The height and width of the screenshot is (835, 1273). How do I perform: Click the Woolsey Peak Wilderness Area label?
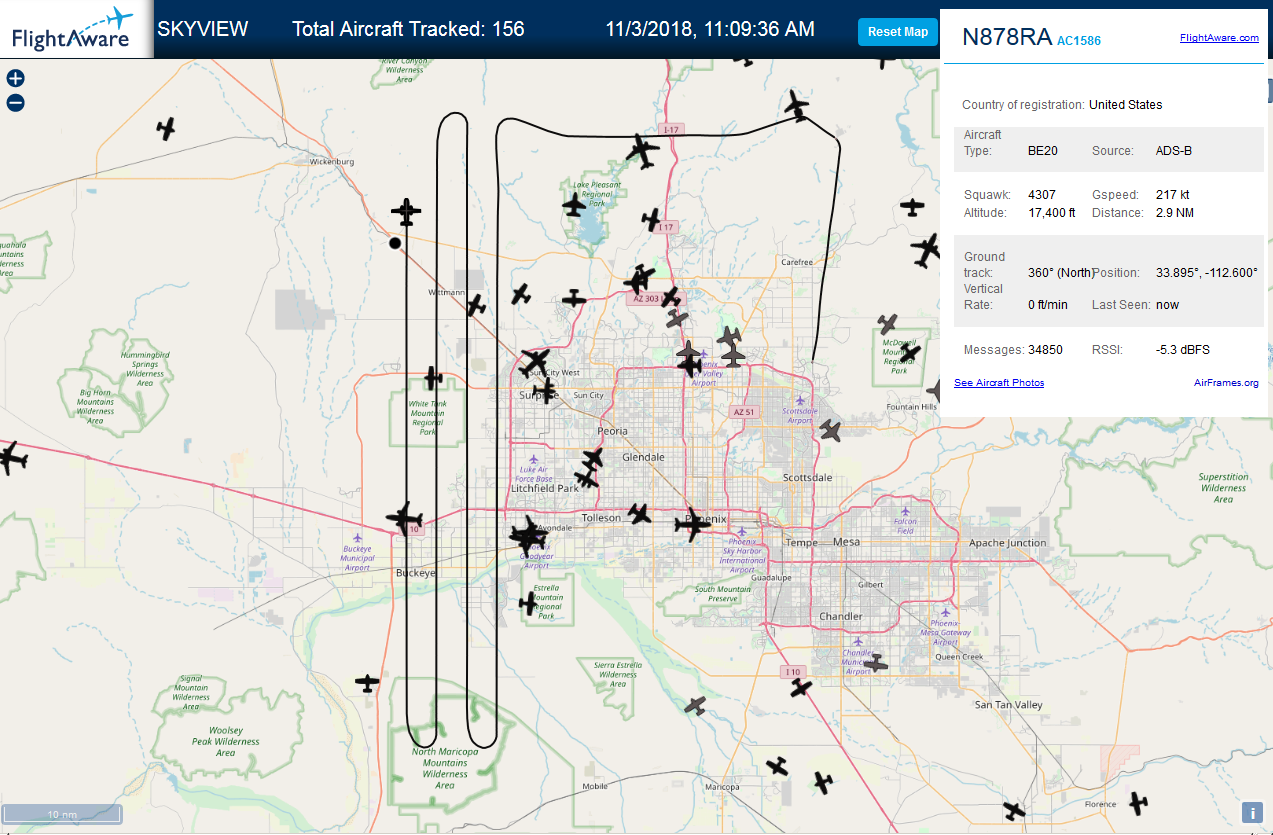pyautogui.click(x=226, y=742)
